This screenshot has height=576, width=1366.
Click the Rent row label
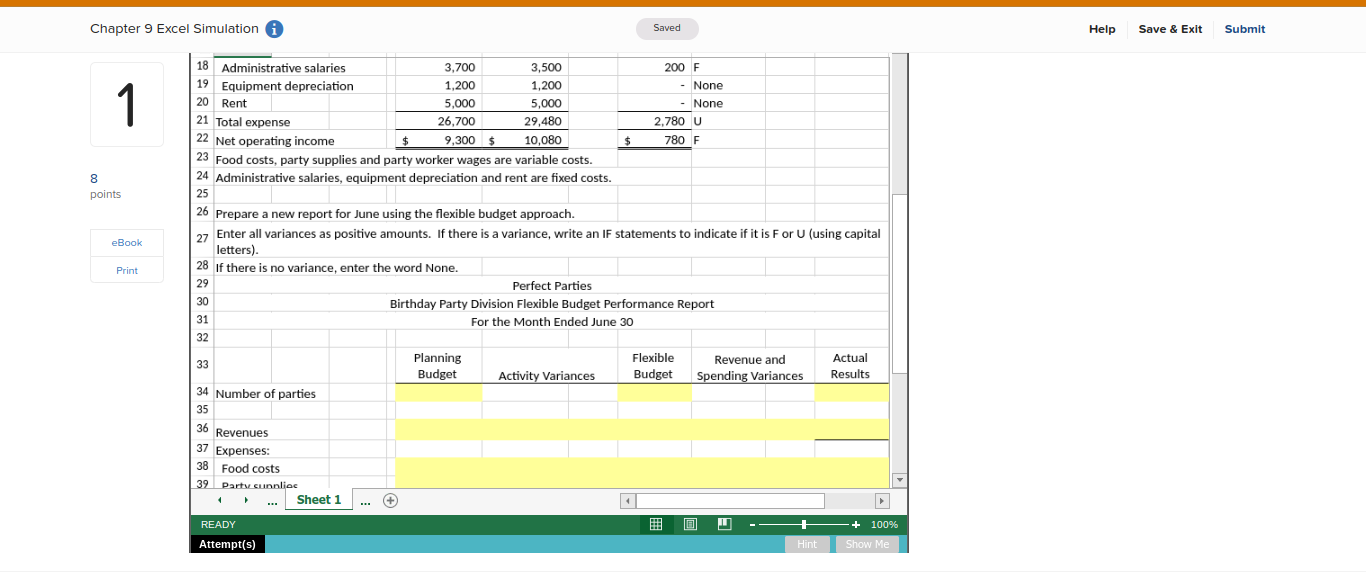[234, 104]
